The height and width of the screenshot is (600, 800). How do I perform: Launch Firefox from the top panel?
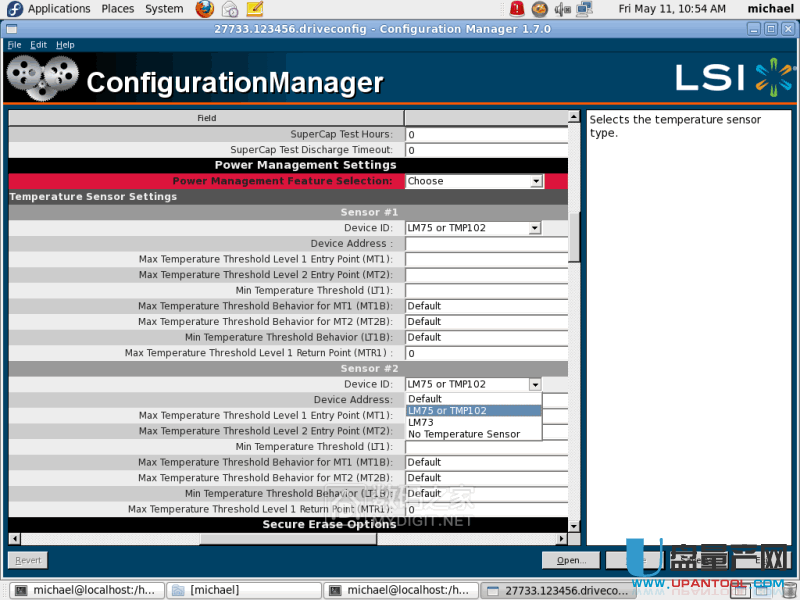click(x=205, y=9)
